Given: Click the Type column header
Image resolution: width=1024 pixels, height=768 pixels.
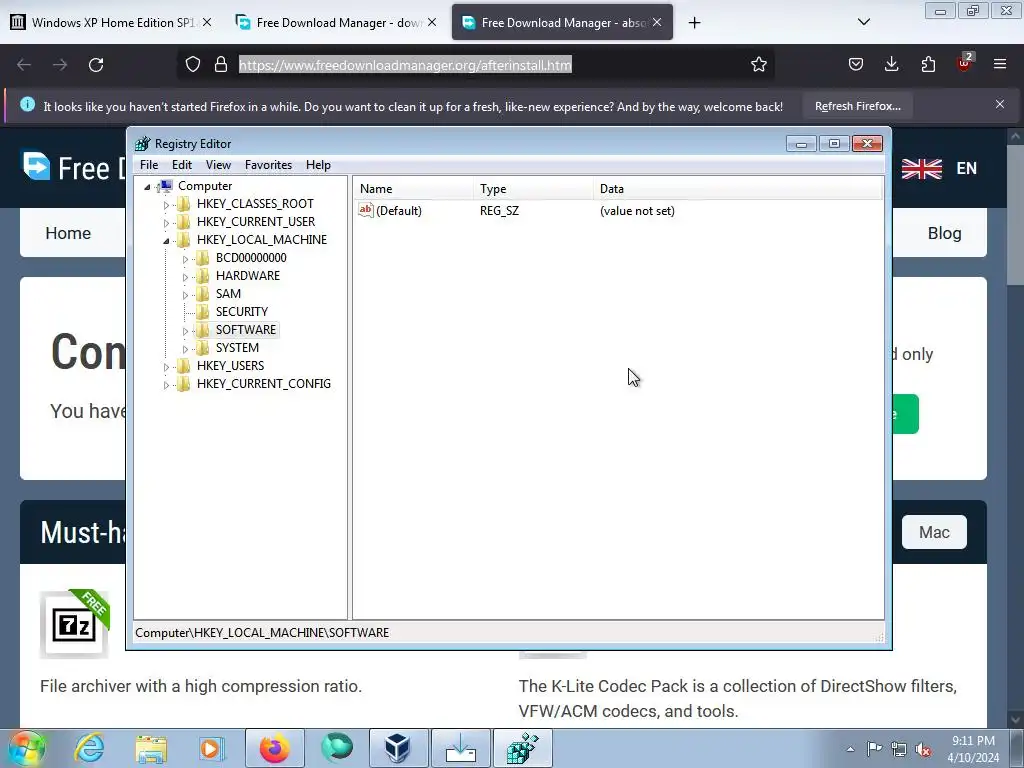Looking at the screenshot, I should click(x=534, y=189).
